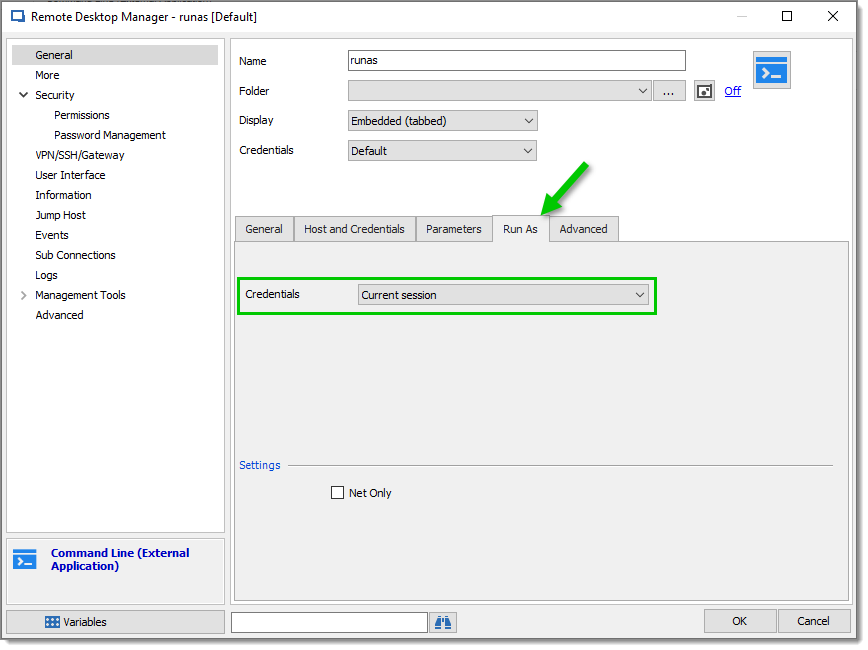This screenshot has width=868, height=650.
Task: Select Management Tools in the tree
Action: (x=80, y=295)
